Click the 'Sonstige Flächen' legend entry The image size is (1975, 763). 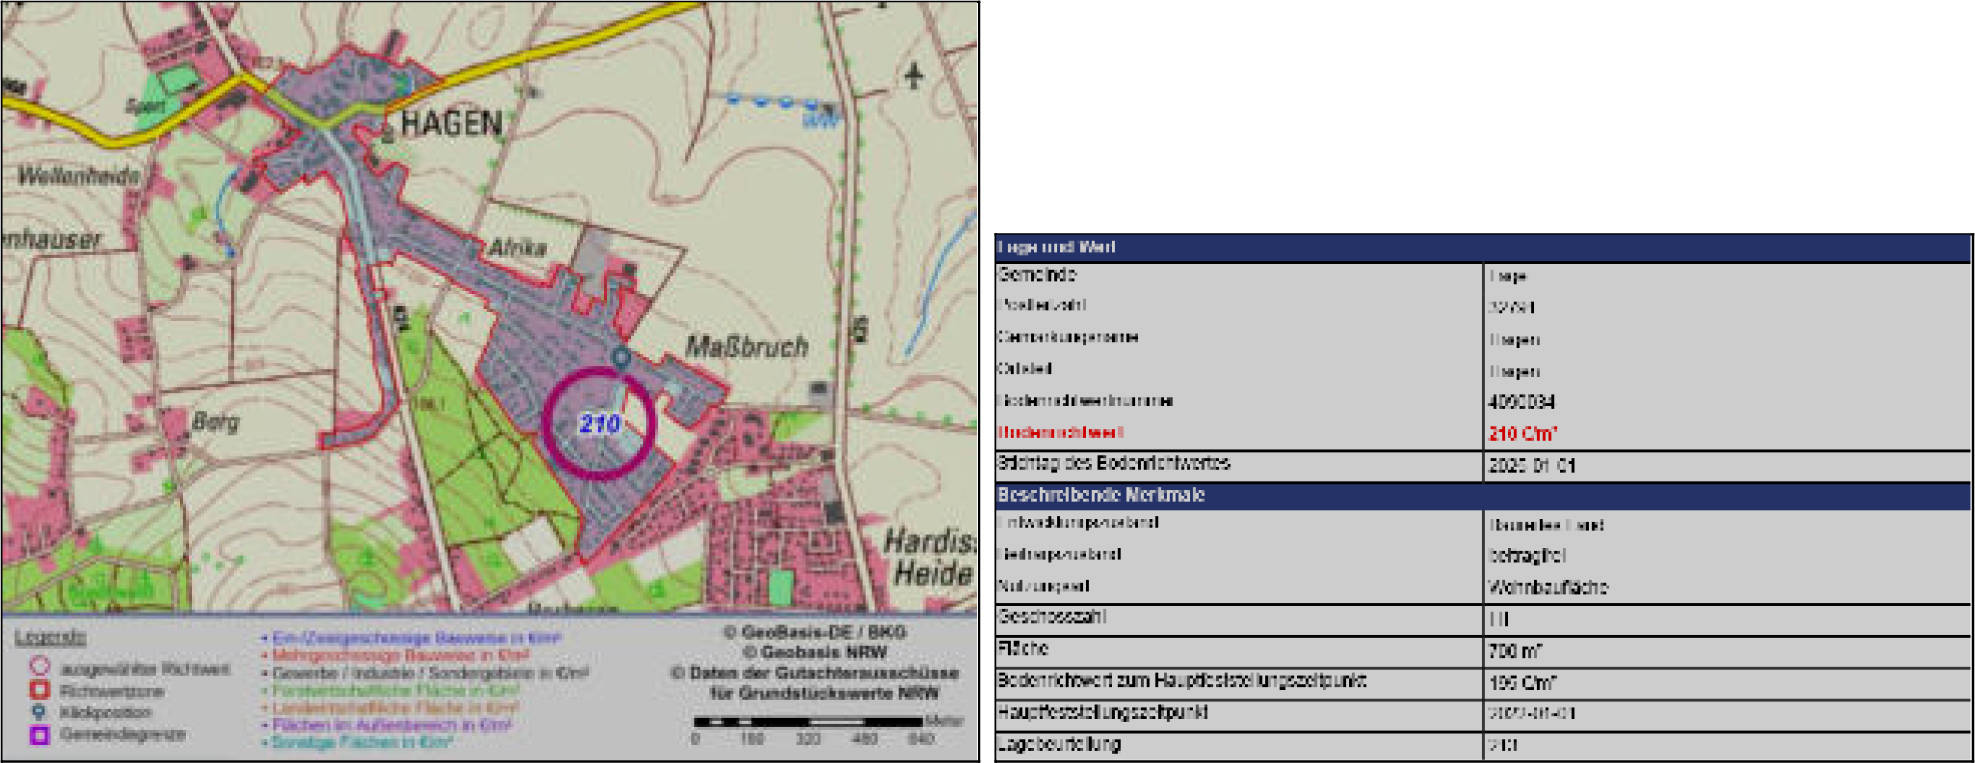[x=357, y=742]
